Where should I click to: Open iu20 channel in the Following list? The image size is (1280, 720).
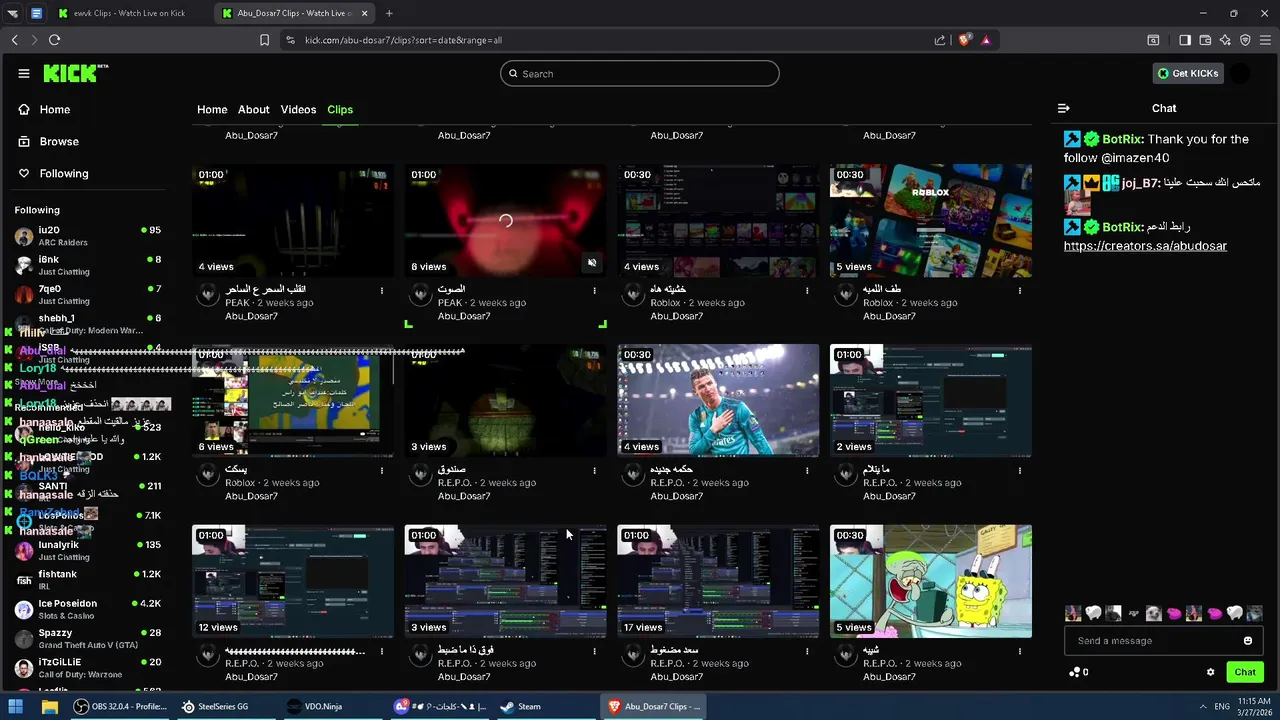tap(88, 236)
